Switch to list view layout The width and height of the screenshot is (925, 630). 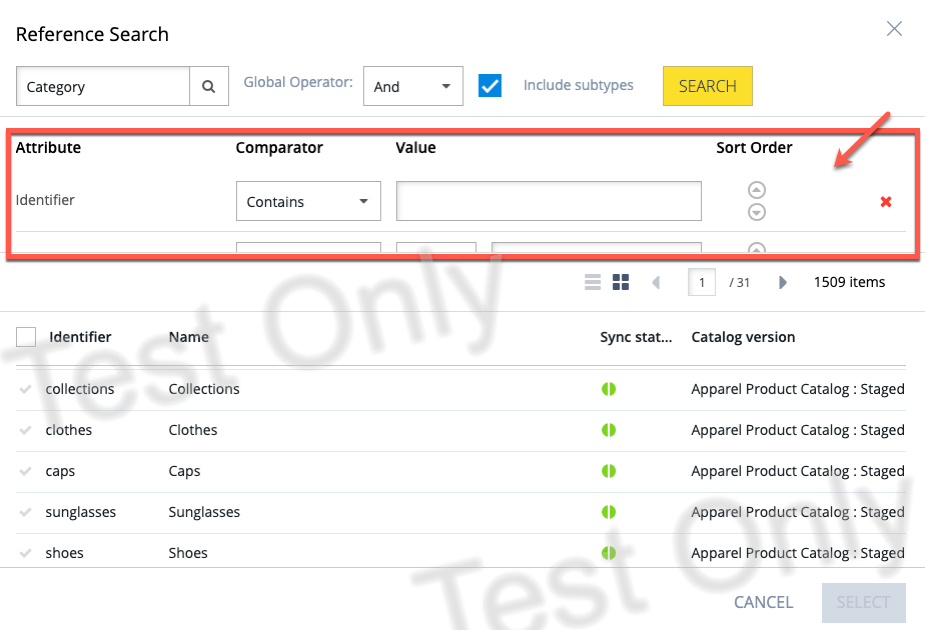592,282
